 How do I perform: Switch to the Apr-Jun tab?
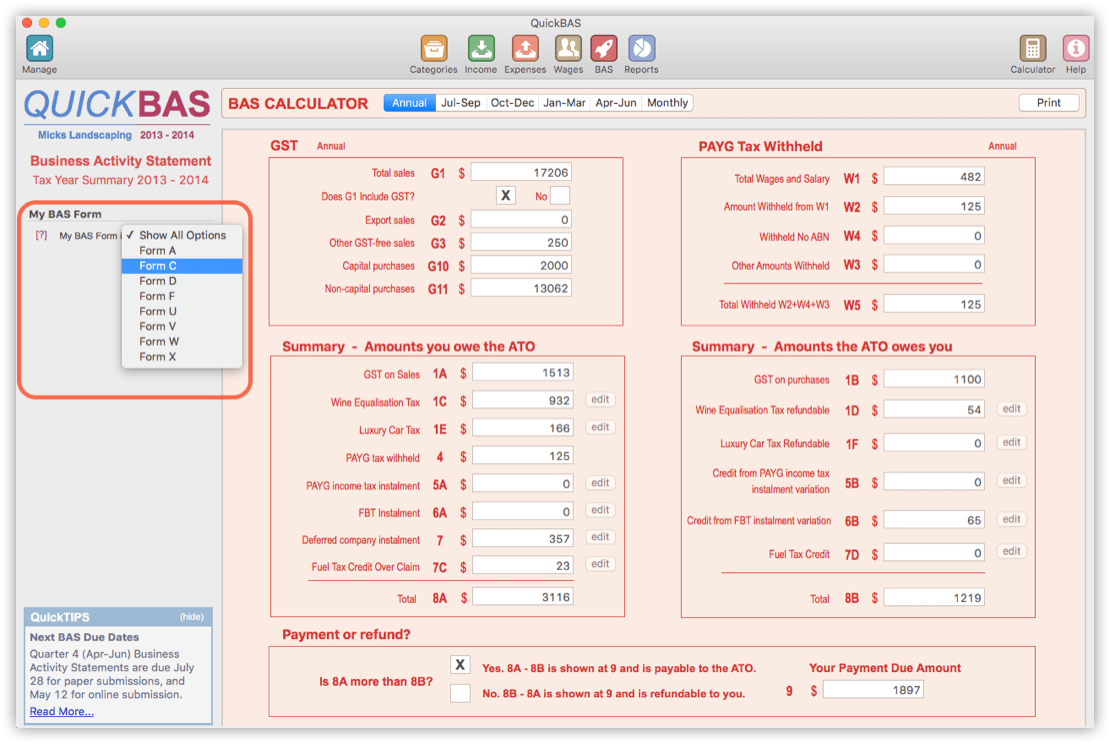[616, 103]
